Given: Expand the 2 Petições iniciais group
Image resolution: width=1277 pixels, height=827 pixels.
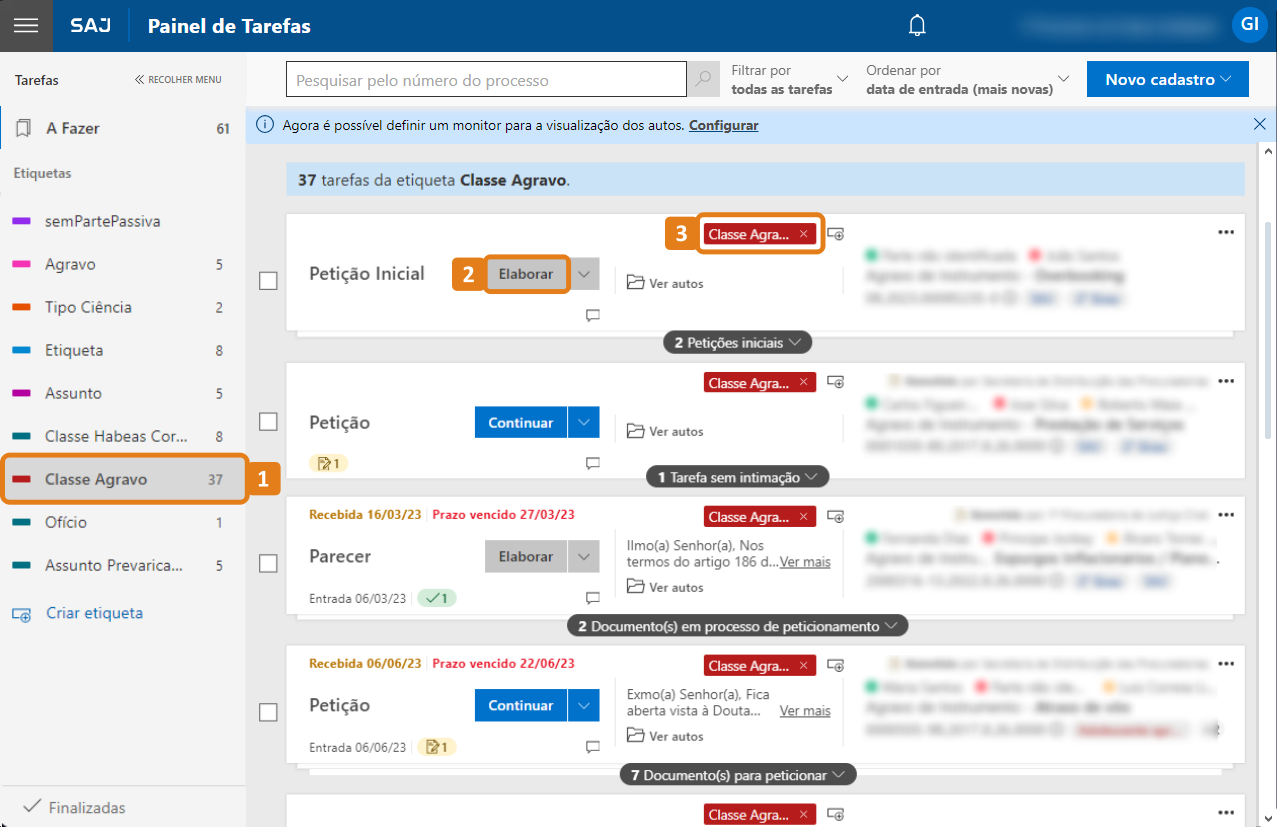Looking at the screenshot, I should [x=737, y=343].
